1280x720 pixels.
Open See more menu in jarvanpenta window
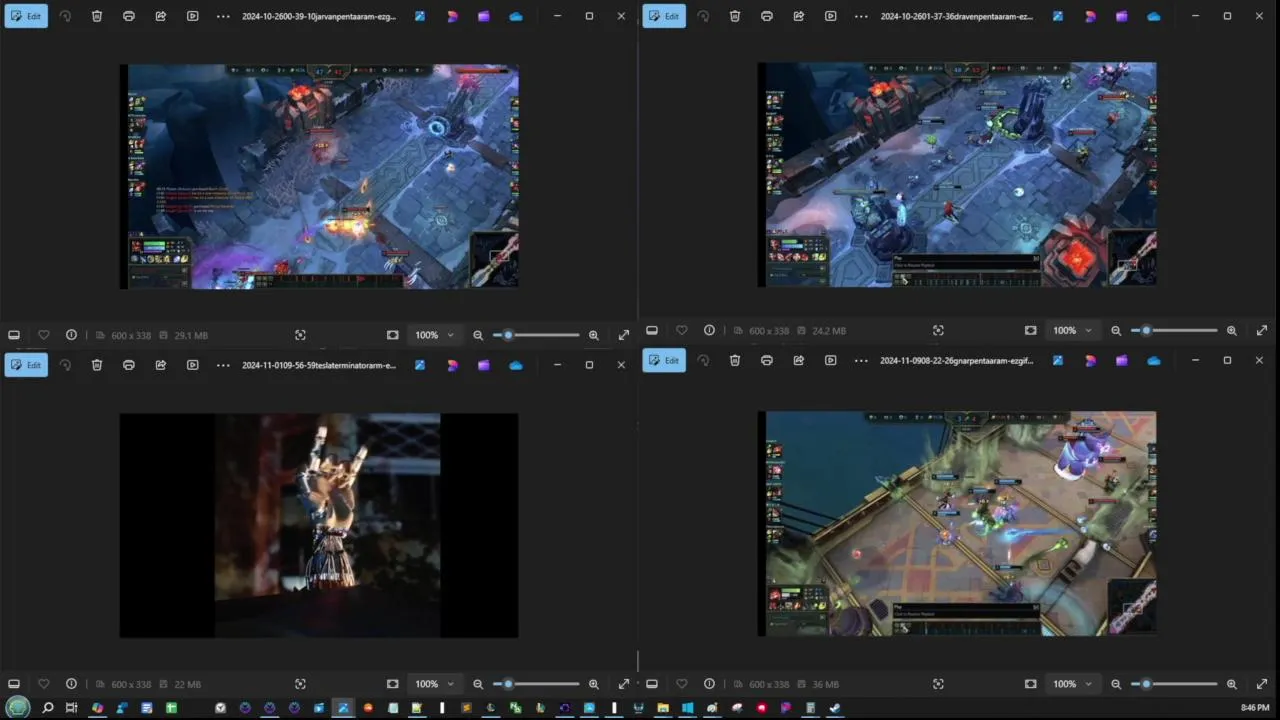pos(223,16)
